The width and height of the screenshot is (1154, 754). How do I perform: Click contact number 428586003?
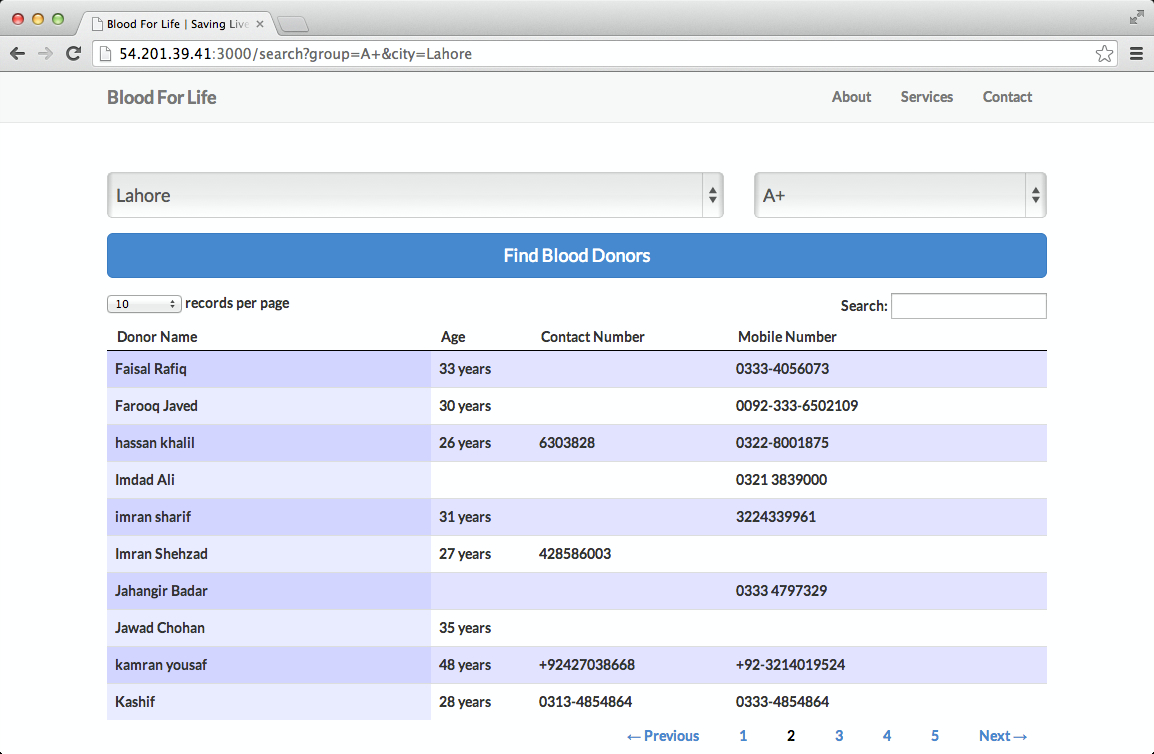[575, 554]
